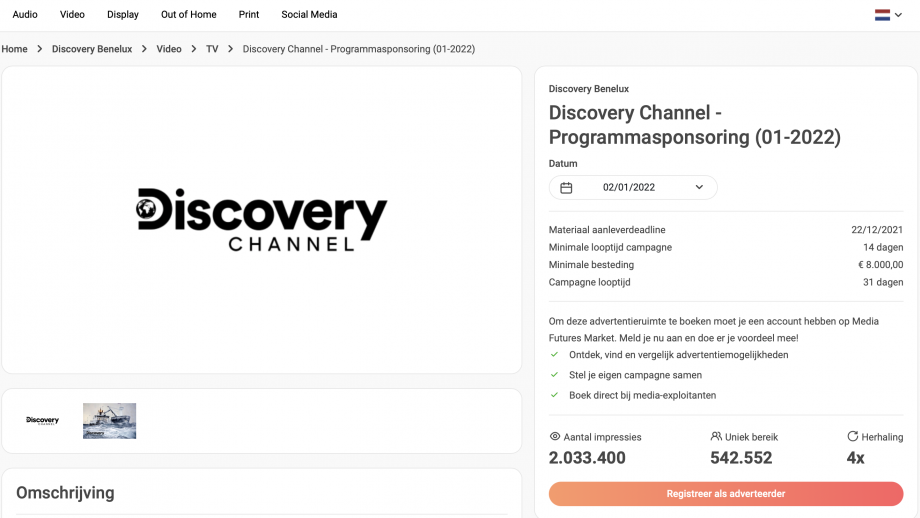920x518 pixels.
Task: Open the Display menu
Action: click(x=123, y=15)
